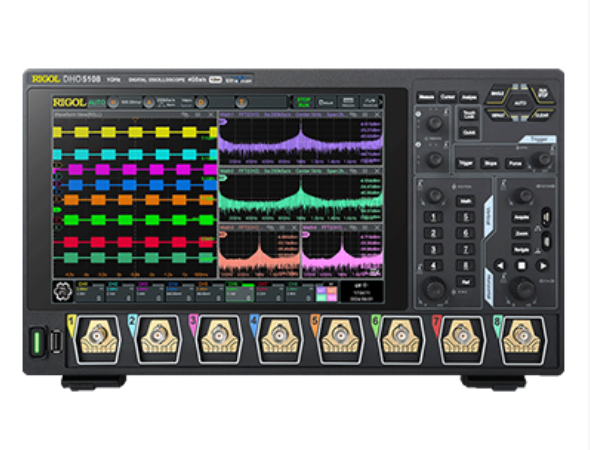This screenshot has width=590, height=450.
Task: Close the Waveform View window on screen
Action: click(x=211, y=114)
